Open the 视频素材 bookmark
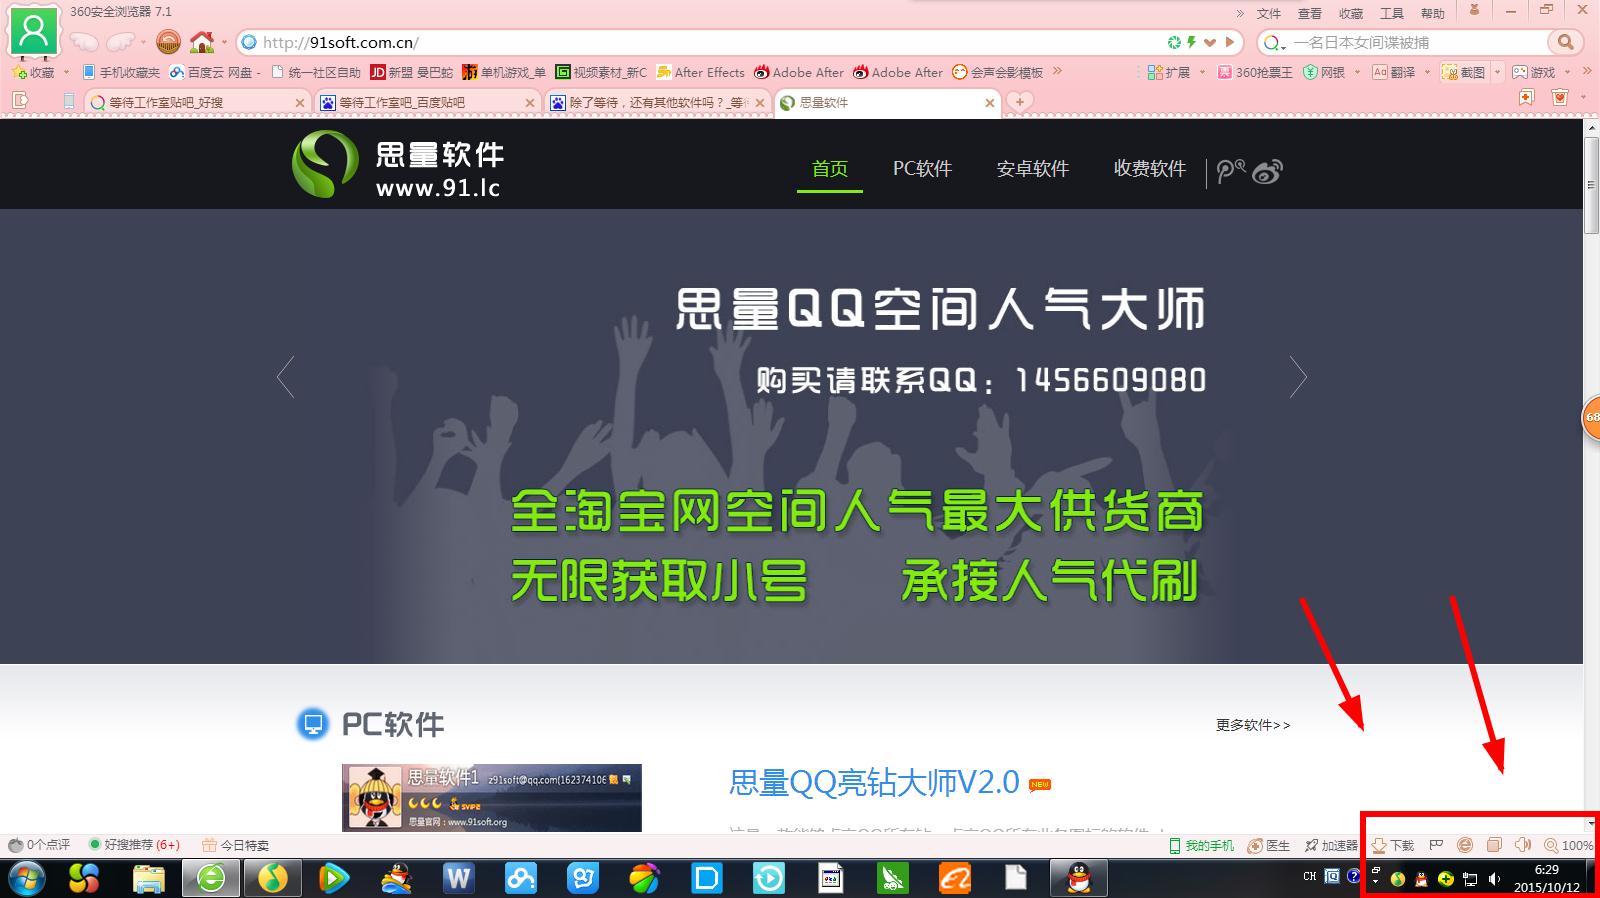Image resolution: width=1600 pixels, height=898 pixels. coord(601,72)
